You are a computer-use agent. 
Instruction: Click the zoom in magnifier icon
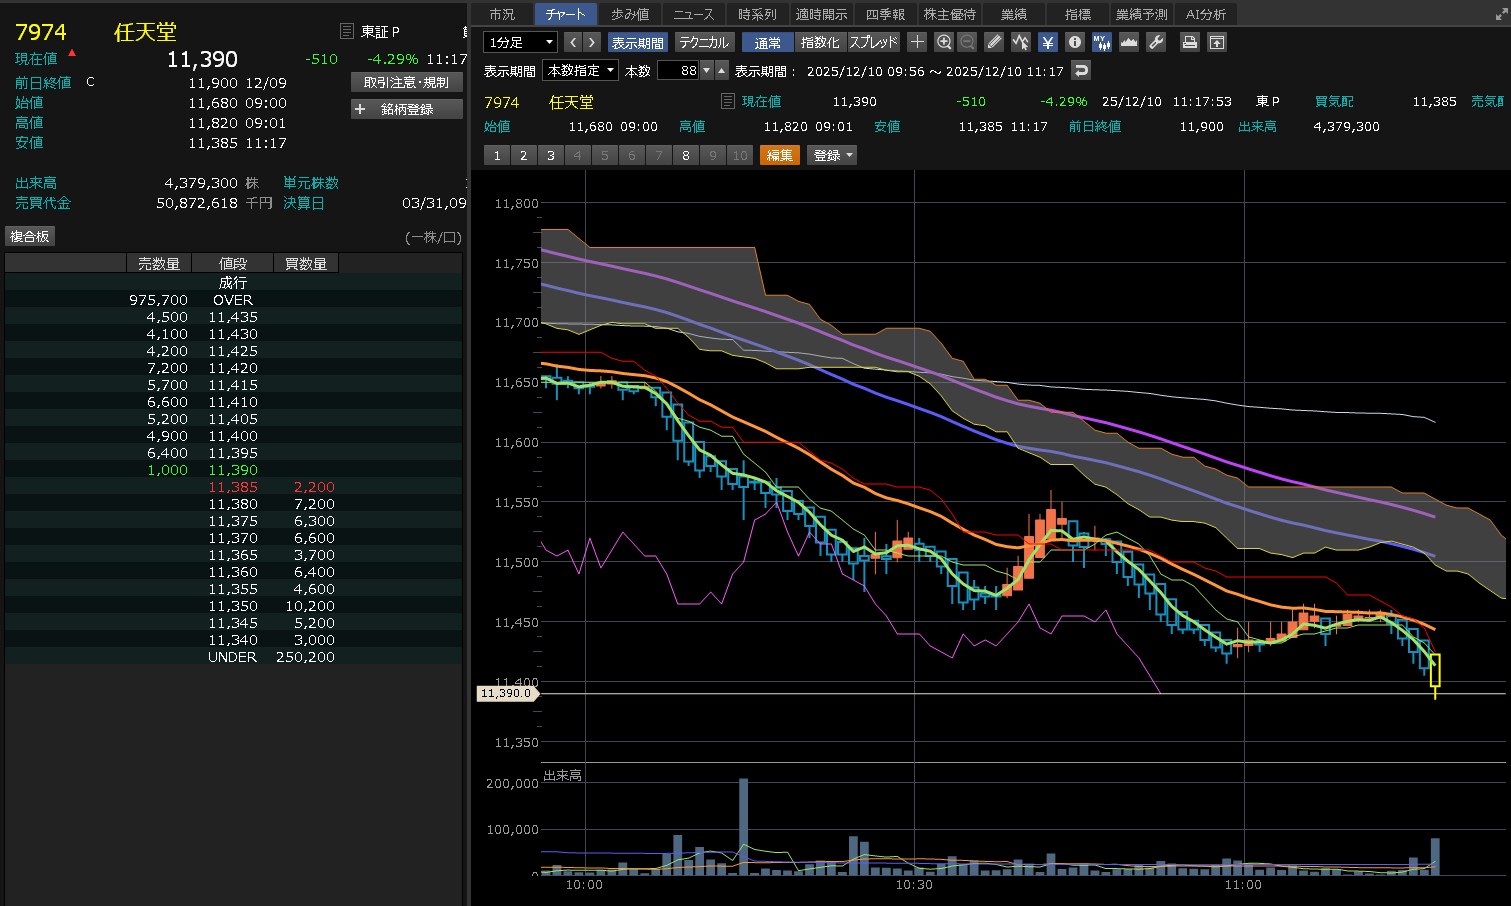pos(944,42)
